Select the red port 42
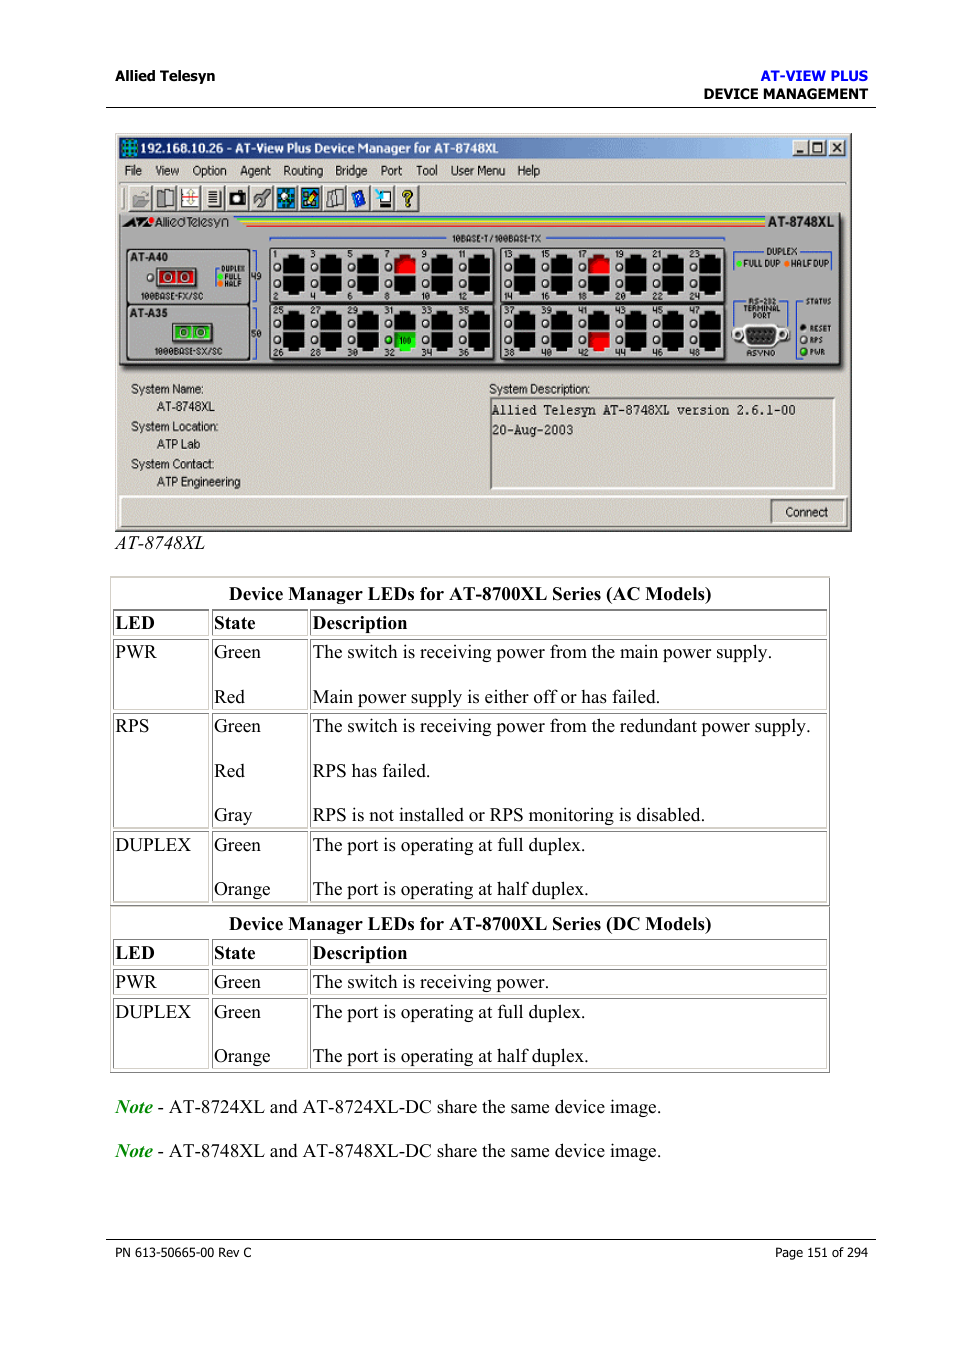Viewport: 954px width, 1351px height. 599,341
